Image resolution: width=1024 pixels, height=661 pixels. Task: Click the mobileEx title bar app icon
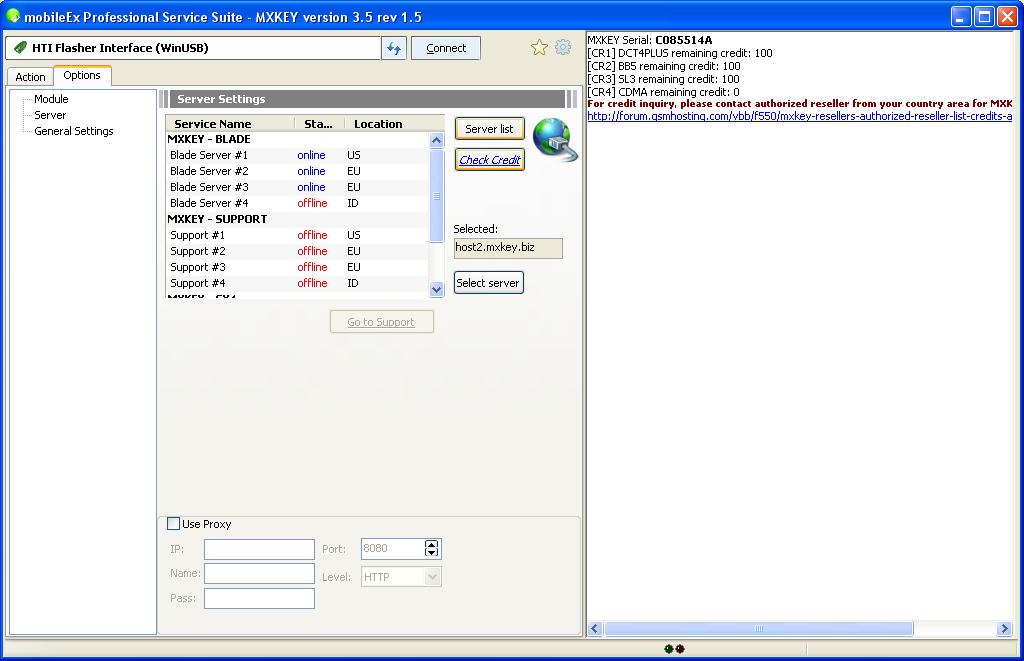coord(12,16)
